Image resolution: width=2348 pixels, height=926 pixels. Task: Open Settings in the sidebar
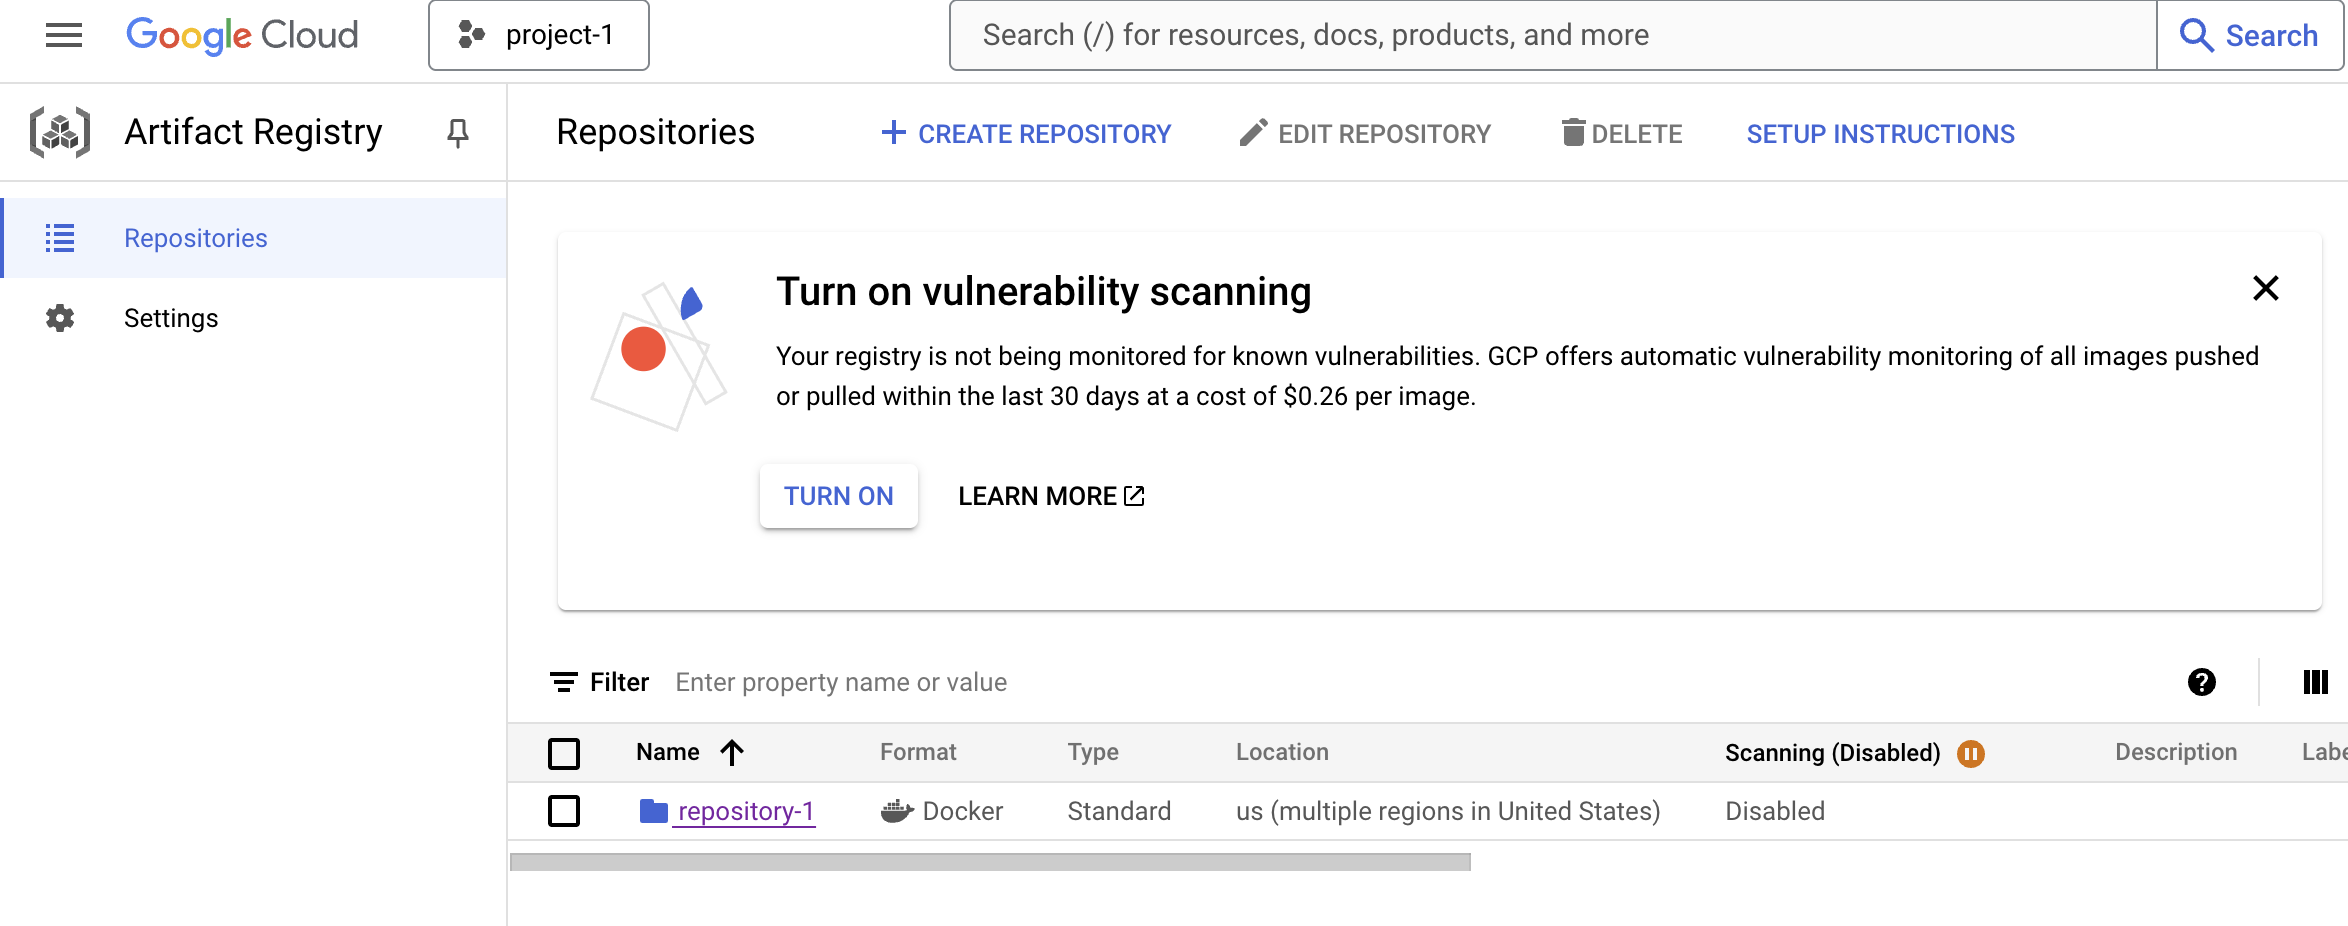click(255, 318)
